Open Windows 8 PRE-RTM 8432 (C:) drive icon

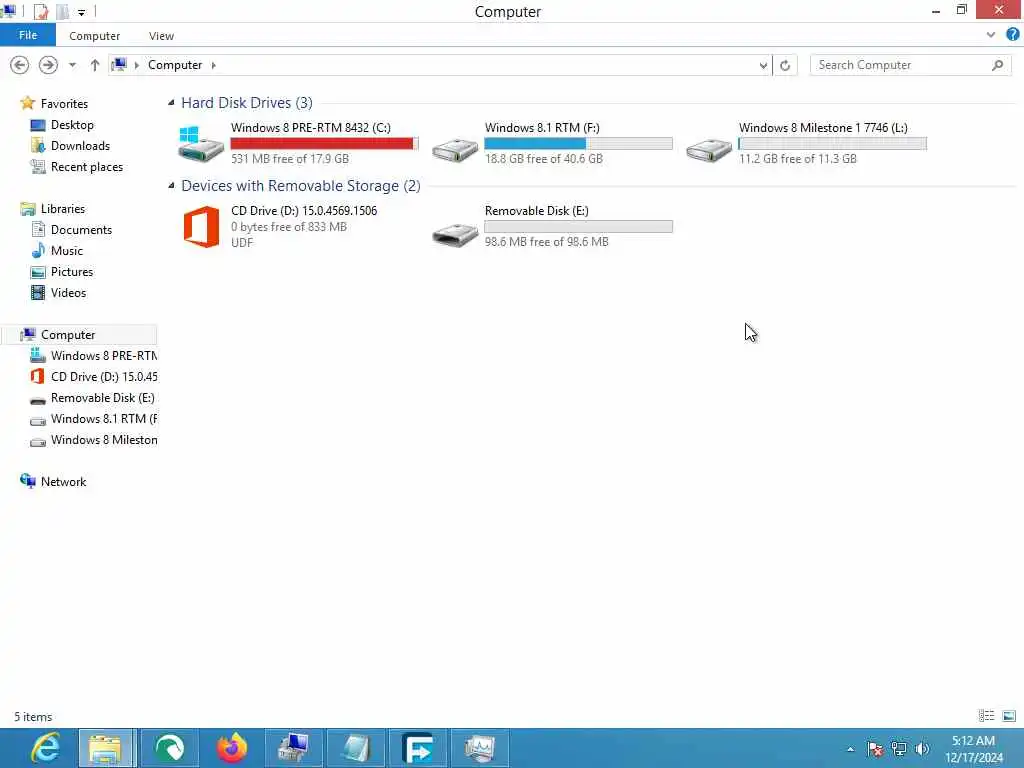coord(201,144)
